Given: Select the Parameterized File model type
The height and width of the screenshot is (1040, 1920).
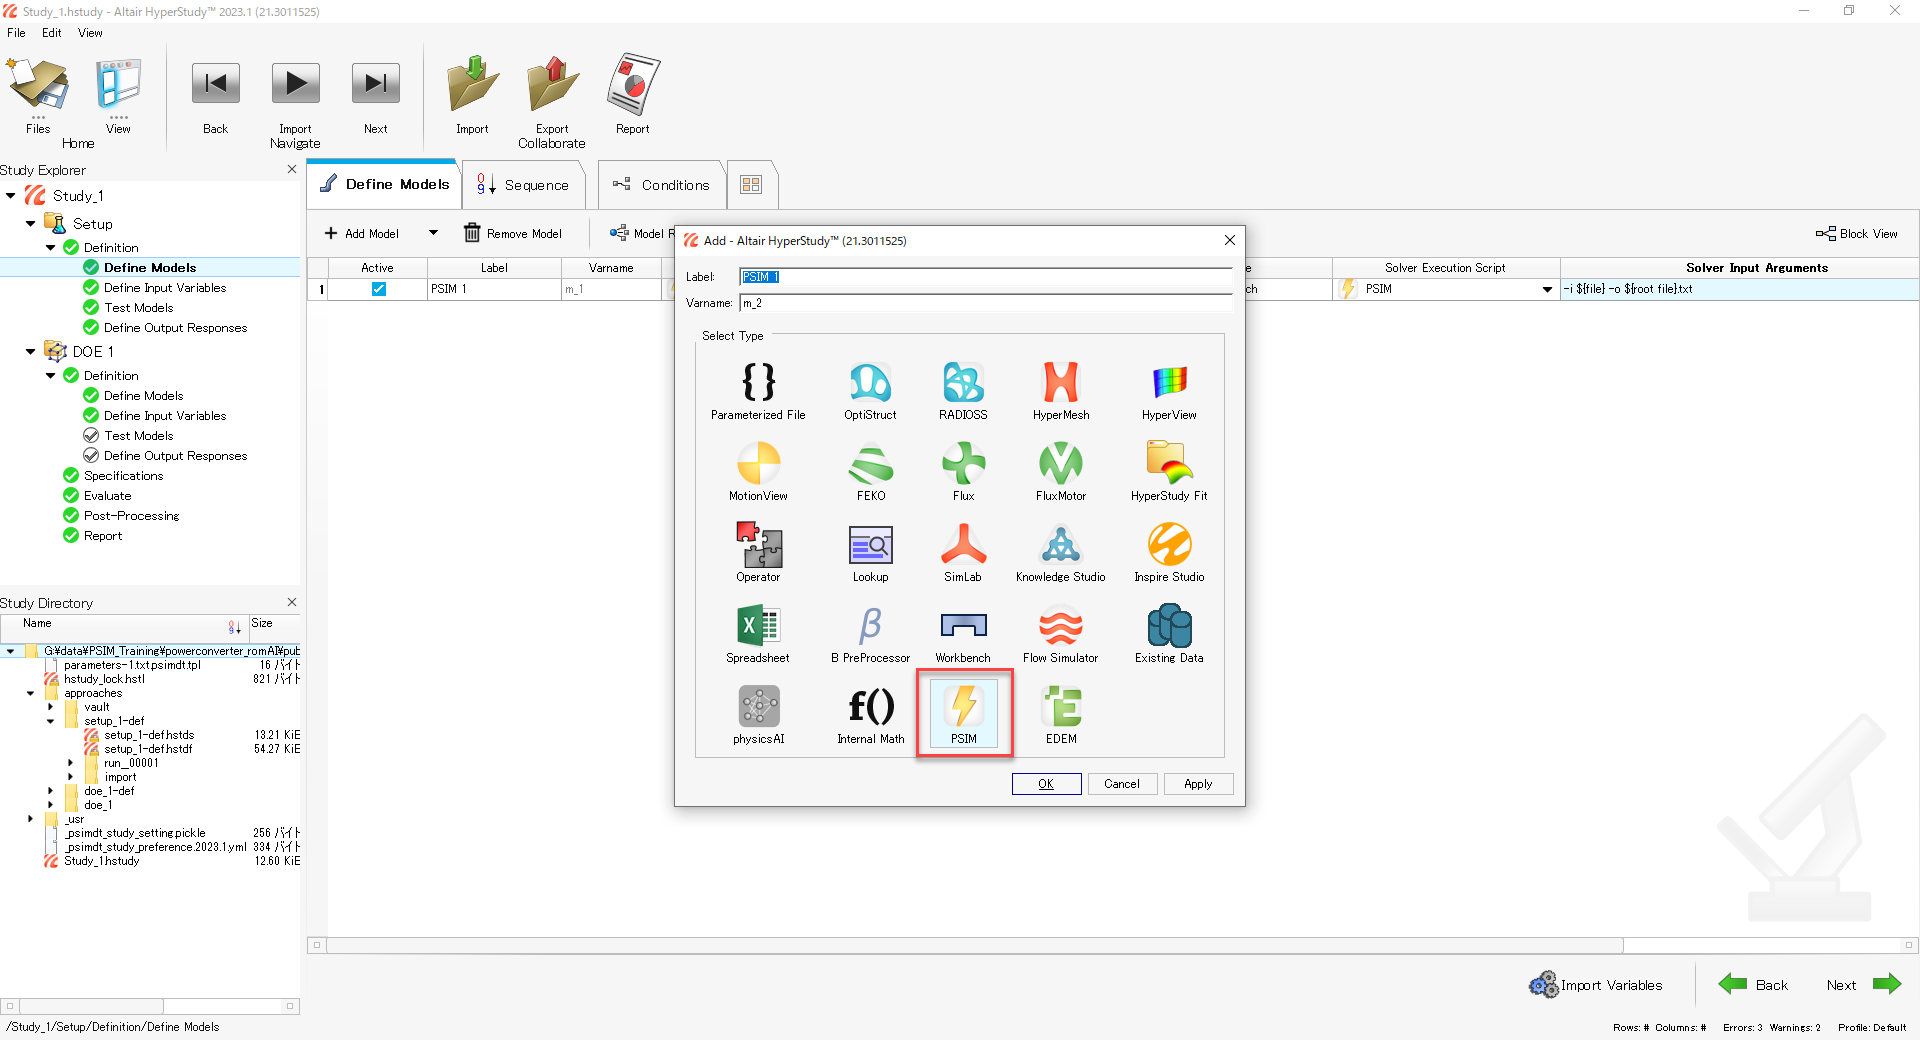Looking at the screenshot, I should [x=758, y=391].
